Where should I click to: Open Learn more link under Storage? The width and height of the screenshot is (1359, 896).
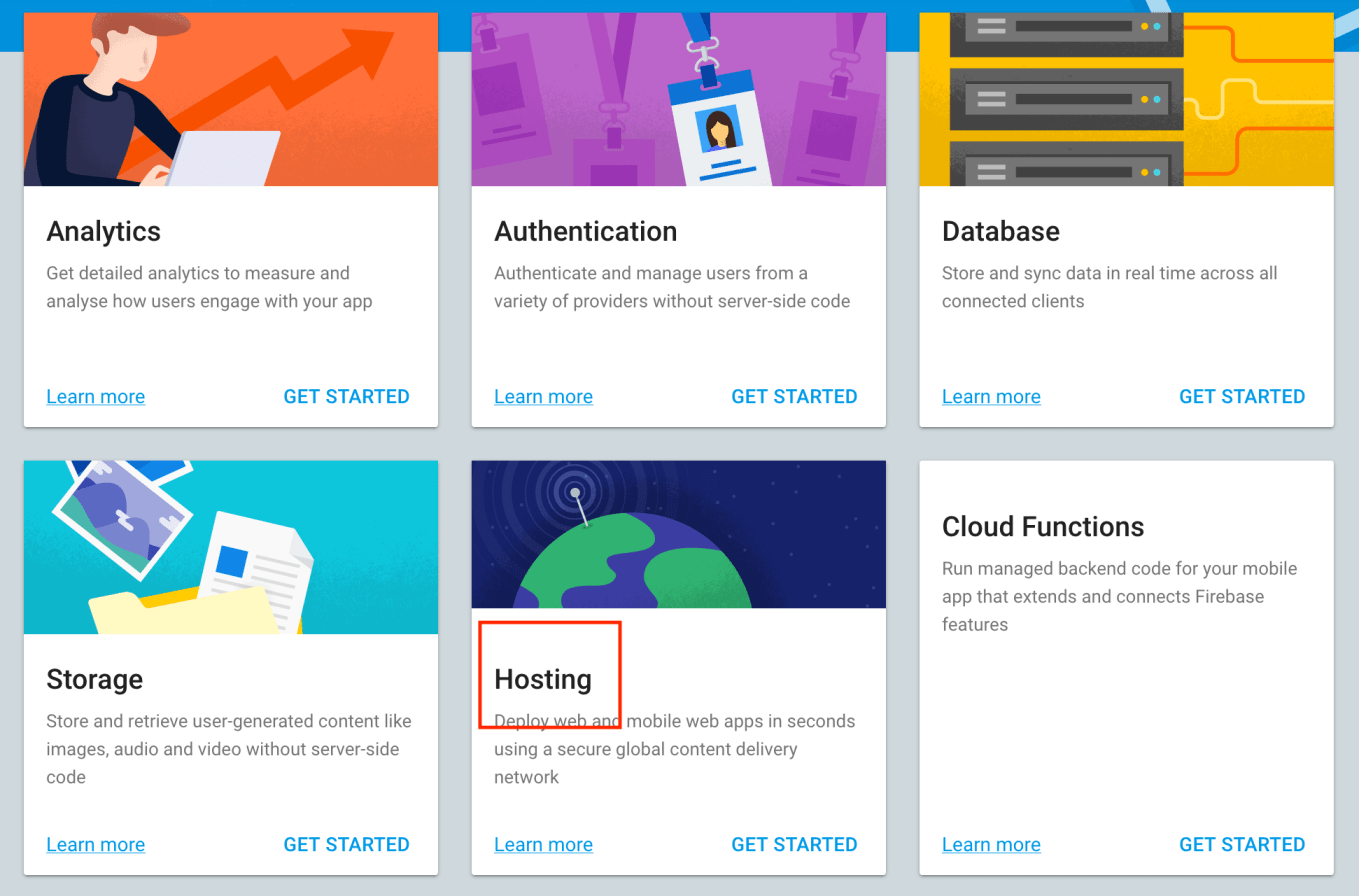[96, 845]
